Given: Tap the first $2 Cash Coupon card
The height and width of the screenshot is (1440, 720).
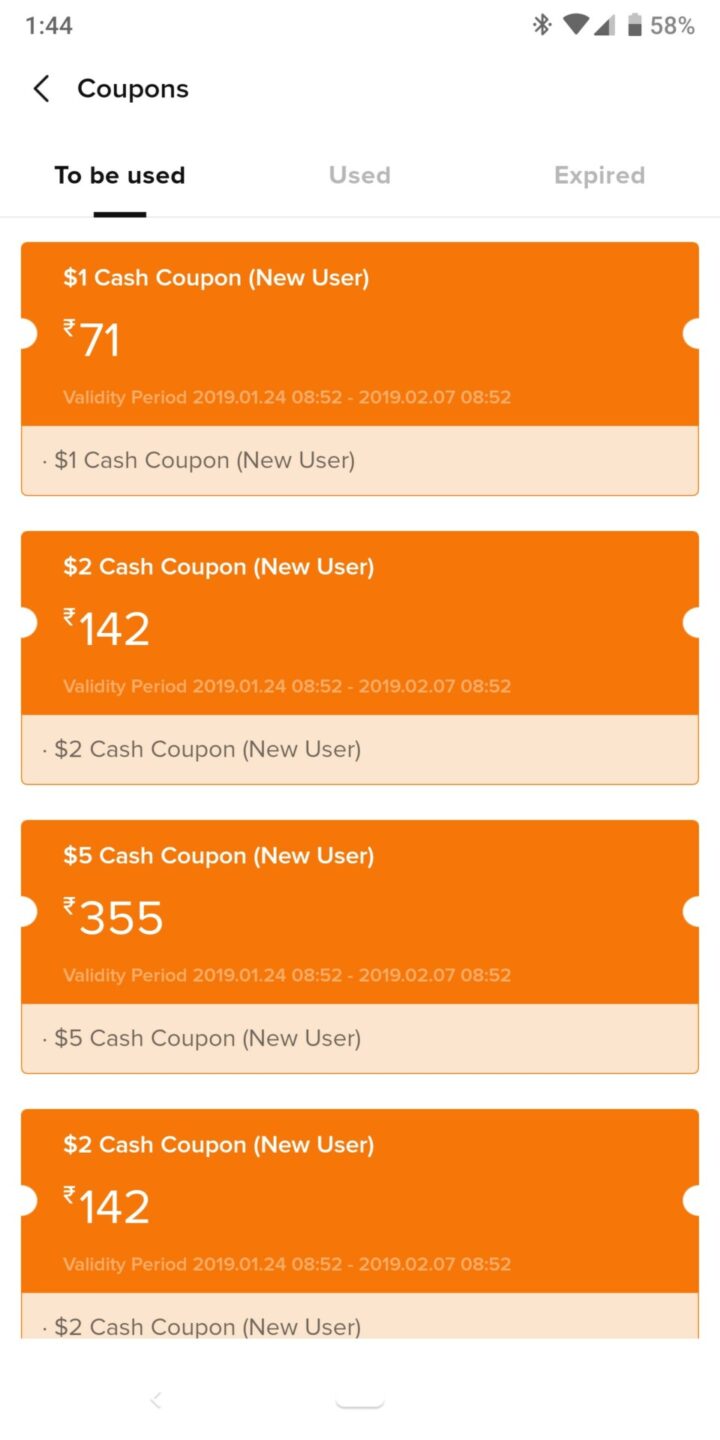Looking at the screenshot, I should (x=359, y=655).
